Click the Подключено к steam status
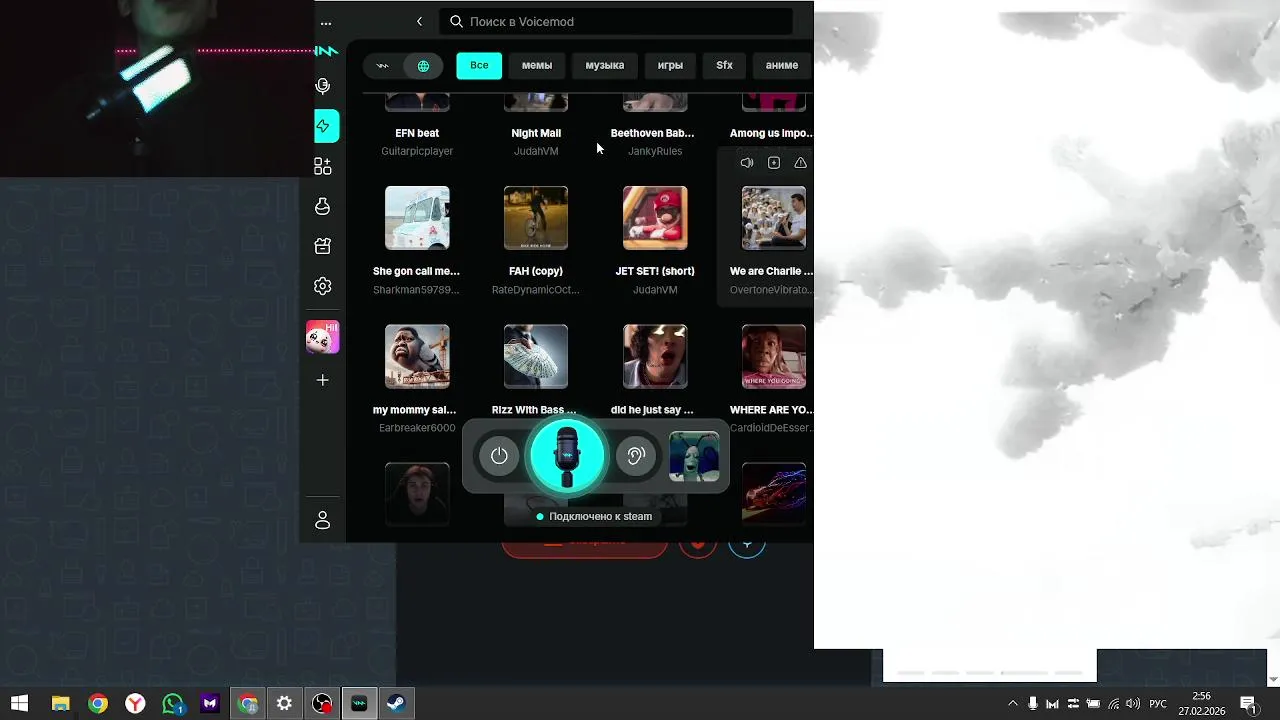This screenshot has width=1280, height=720. pyautogui.click(x=595, y=516)
